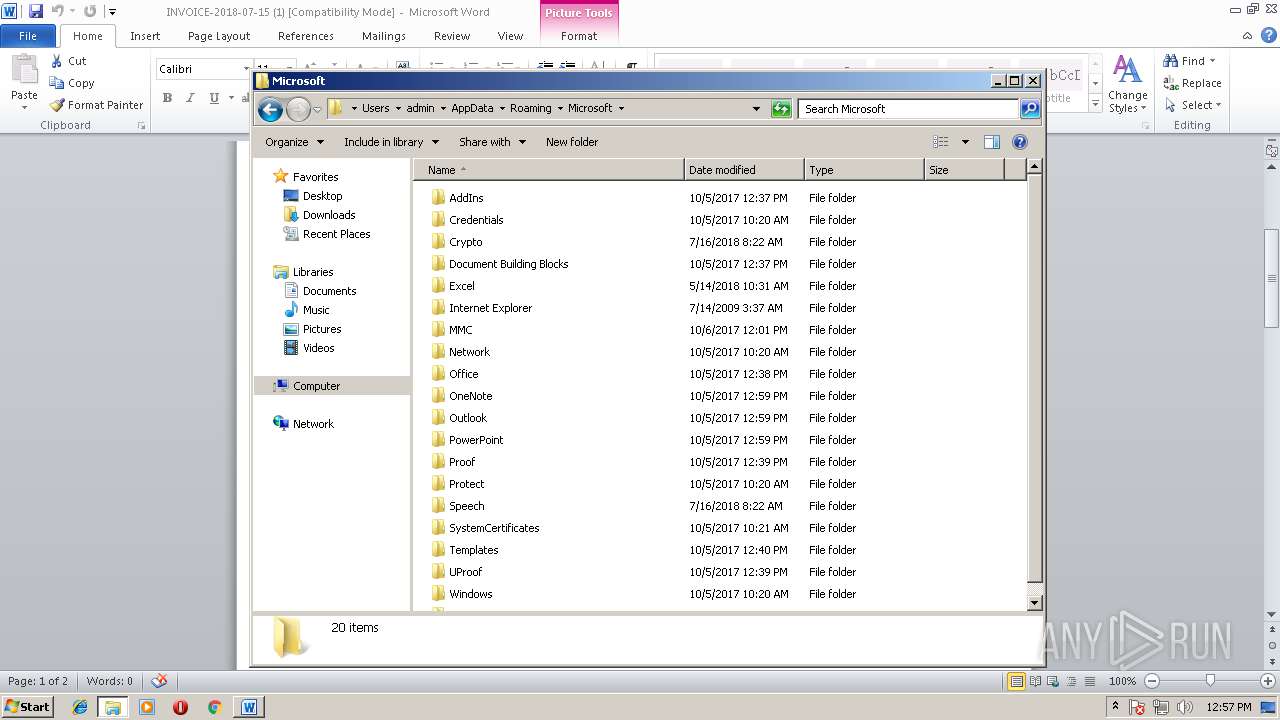Screen dimensions: 1280x720
Task: Open the Organize dropdown menu
Action: 294,142
